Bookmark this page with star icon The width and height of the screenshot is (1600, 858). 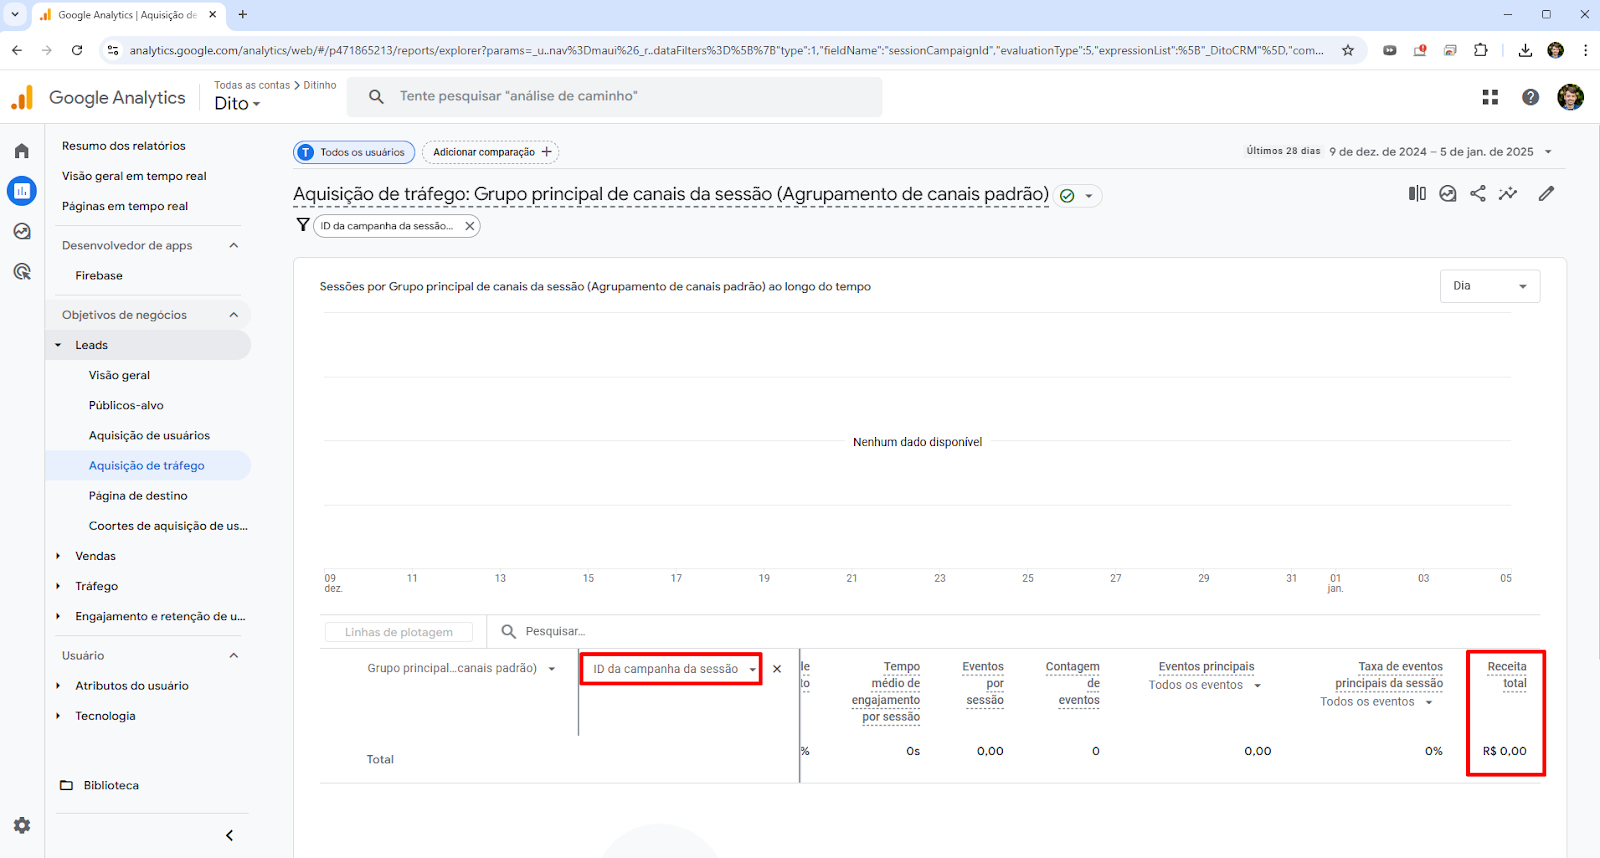[1348, 50]
